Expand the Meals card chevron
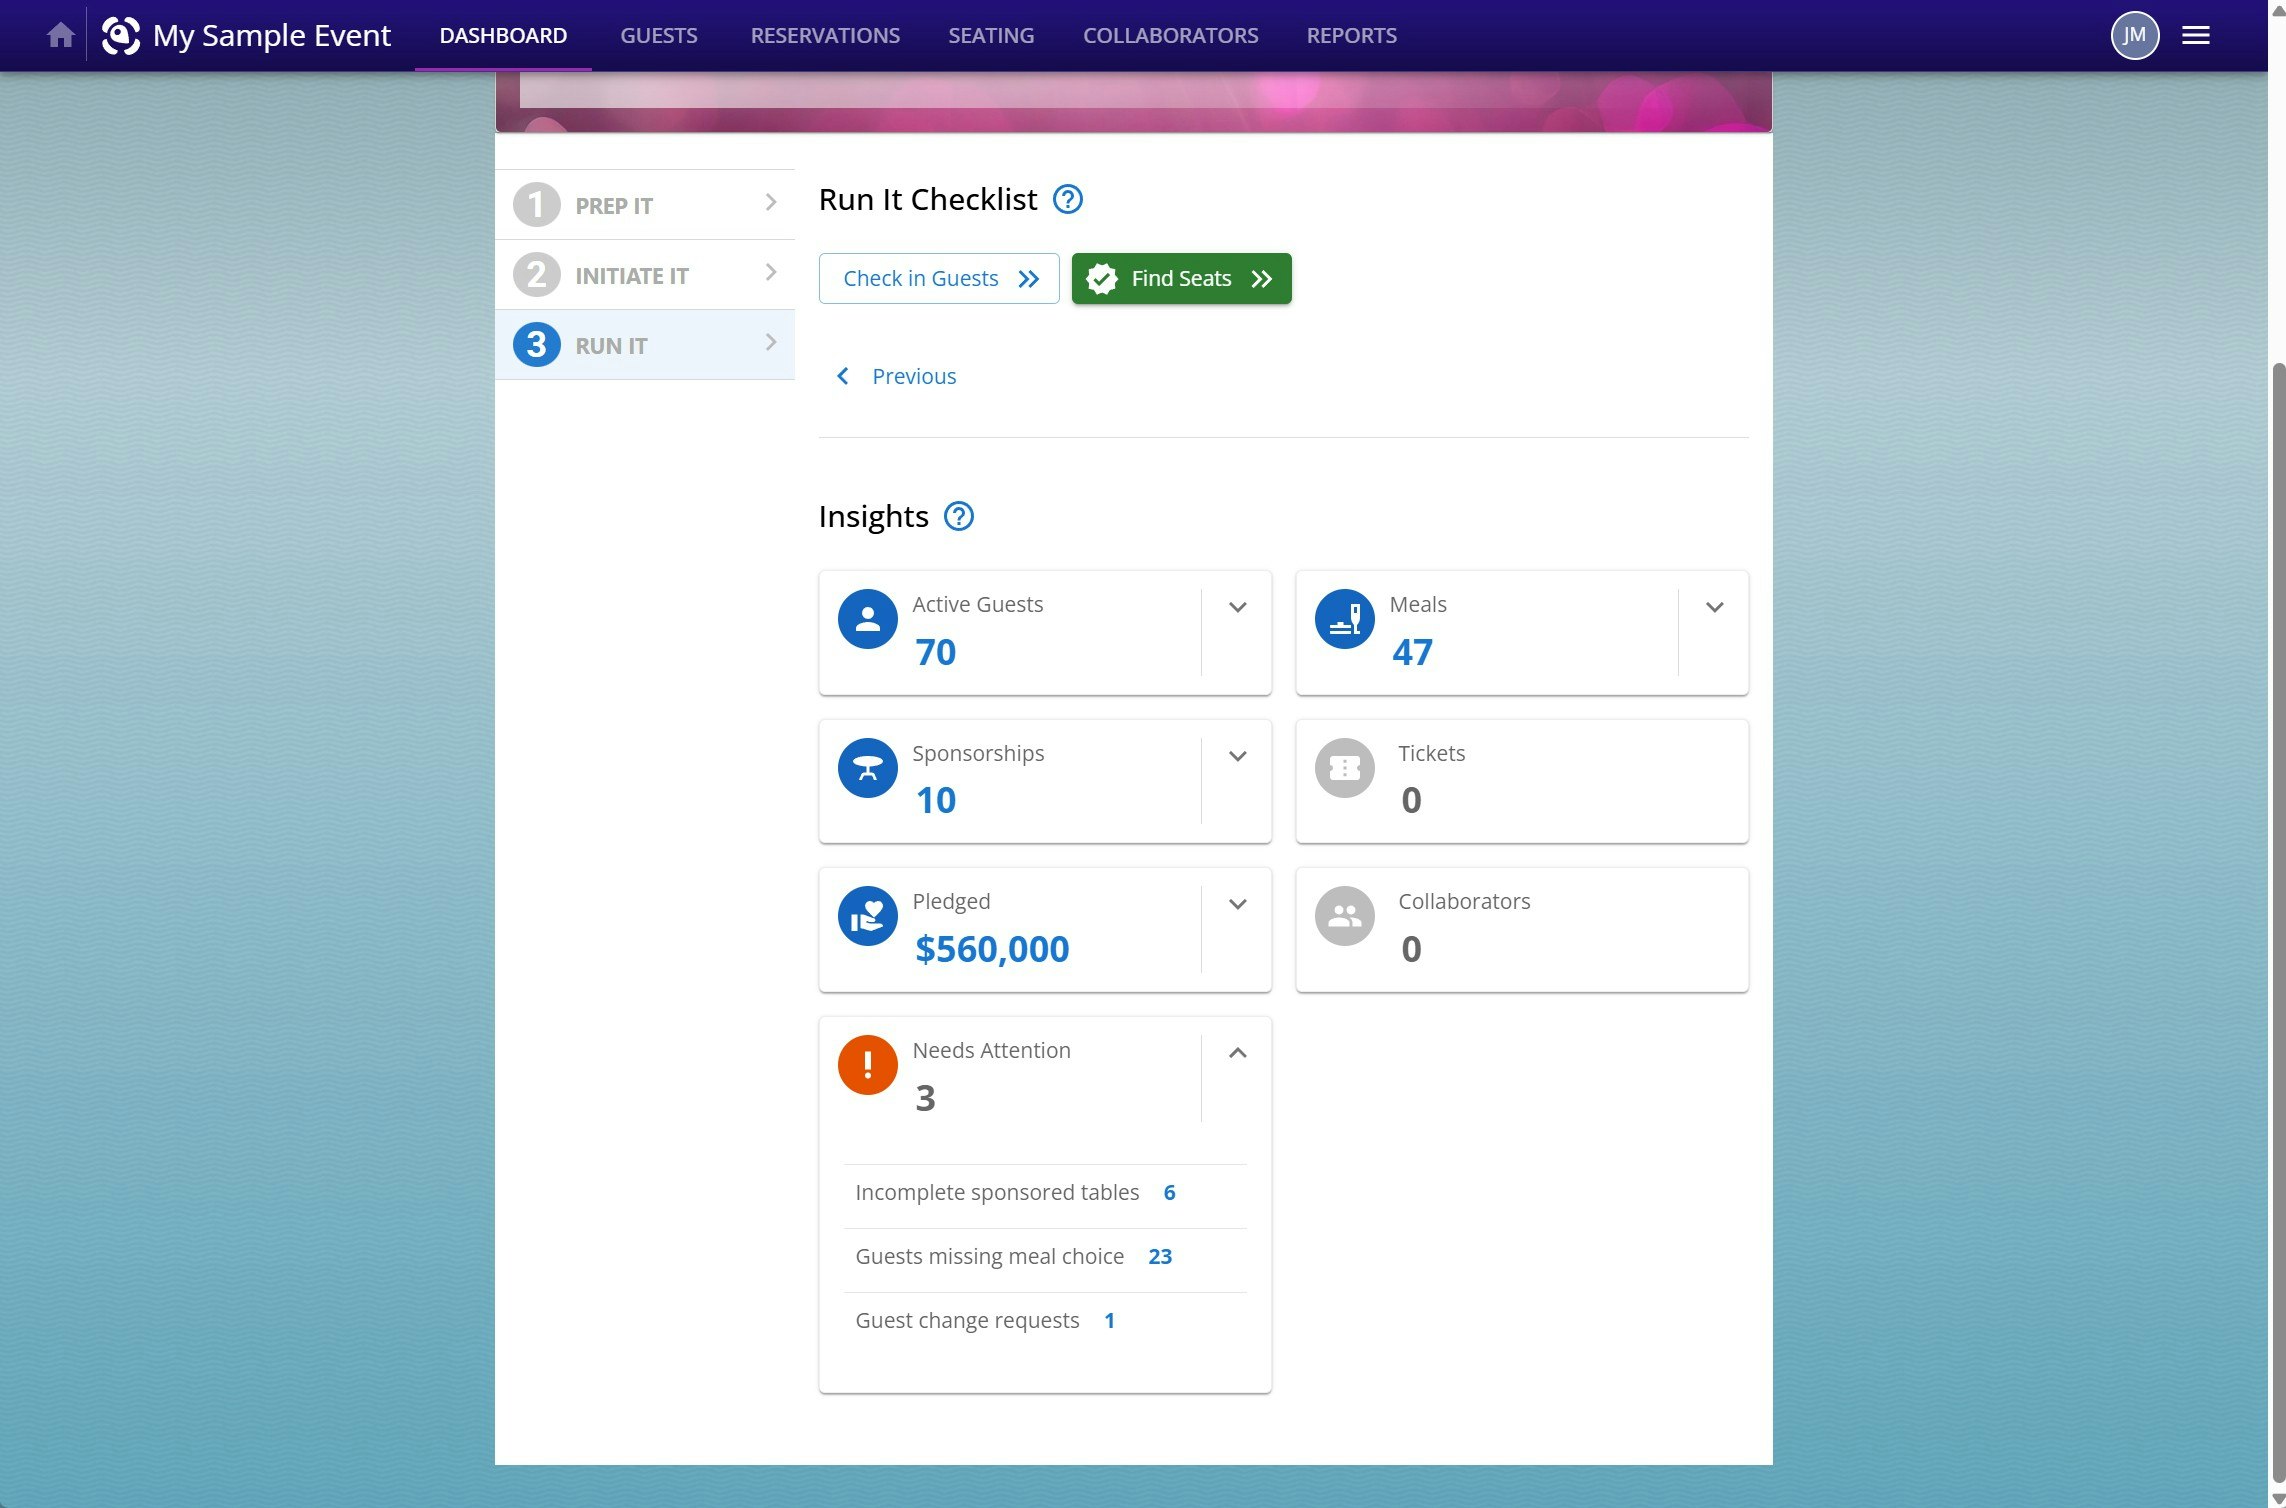The width and height of the screenshot is (2286, 1508). coord(1714,607)
